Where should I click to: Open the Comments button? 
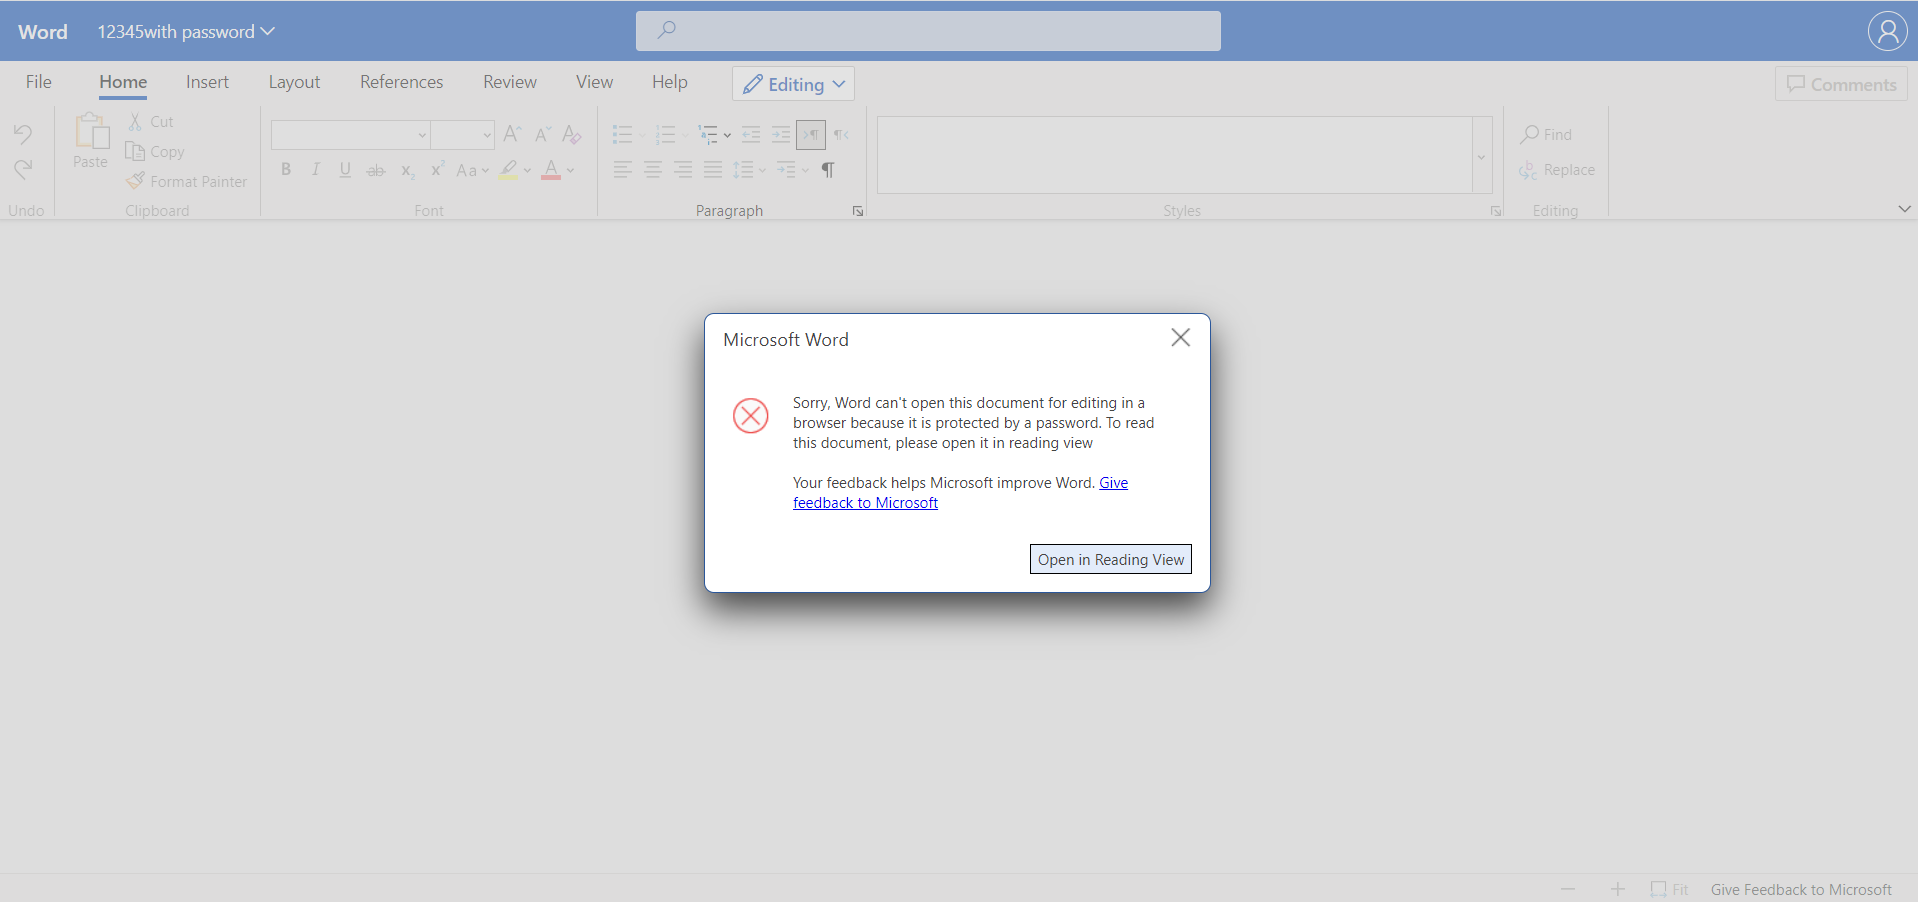(1841, 84)
